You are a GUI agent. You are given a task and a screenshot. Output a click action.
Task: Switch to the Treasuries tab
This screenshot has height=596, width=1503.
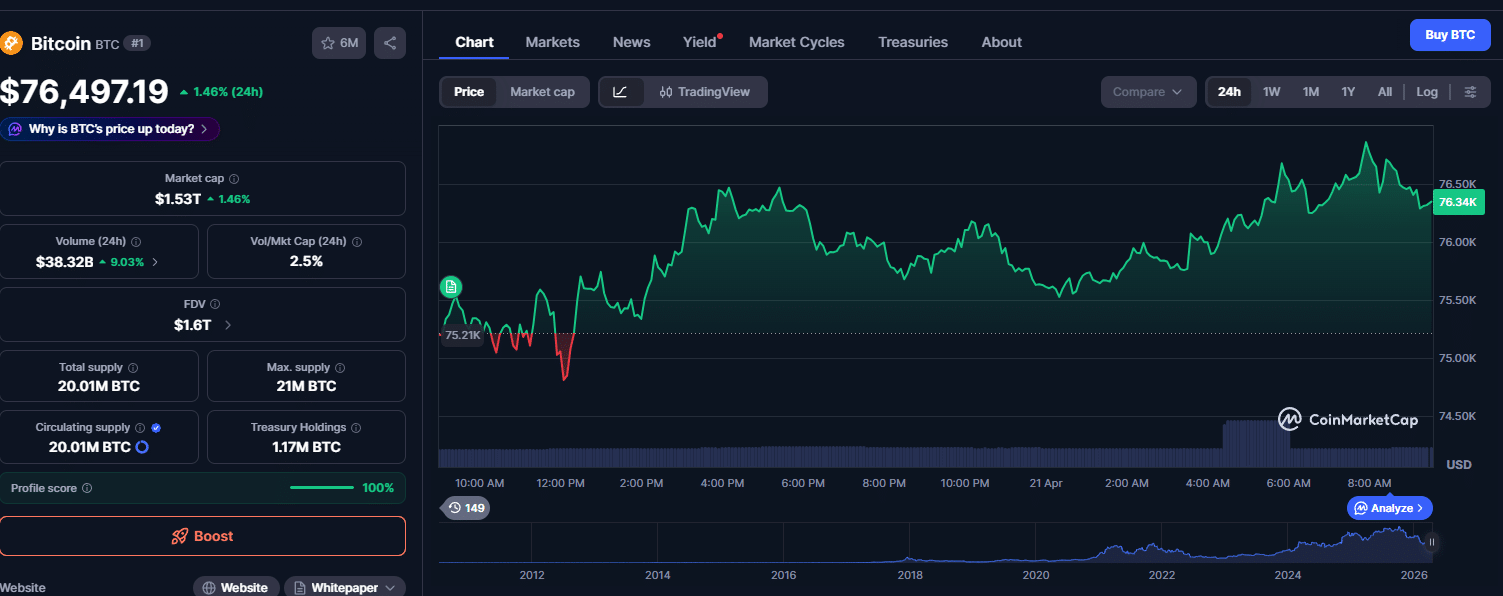(913, 42)
